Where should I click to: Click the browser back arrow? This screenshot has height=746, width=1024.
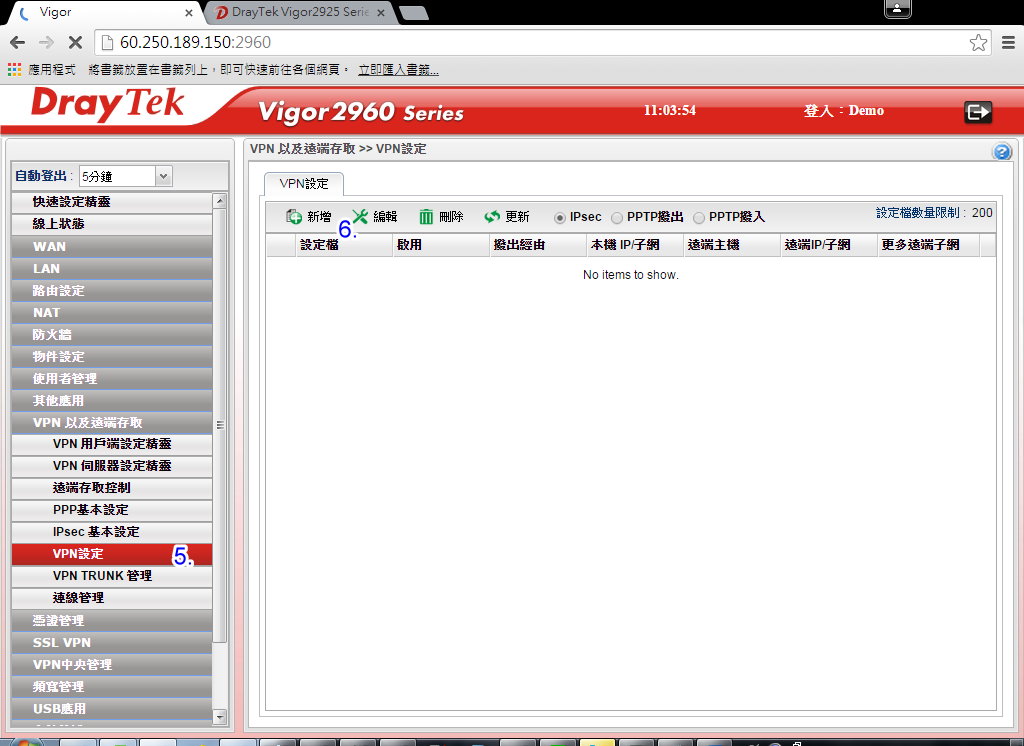[x=18, y=42]
